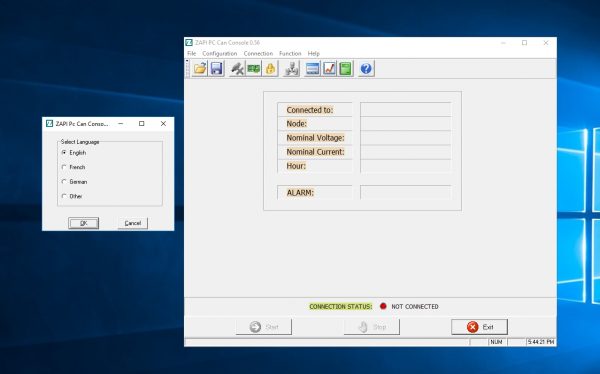The width and height of the screenshot is (600, 374).
Task: Click the Nominal Voltage value field
Action: click(x=406, y=138)
